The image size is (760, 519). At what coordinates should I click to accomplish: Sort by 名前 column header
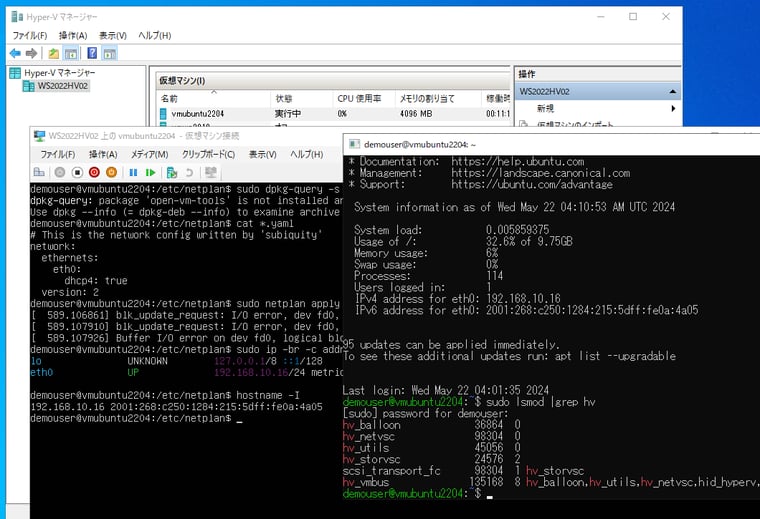click(169, 99)
